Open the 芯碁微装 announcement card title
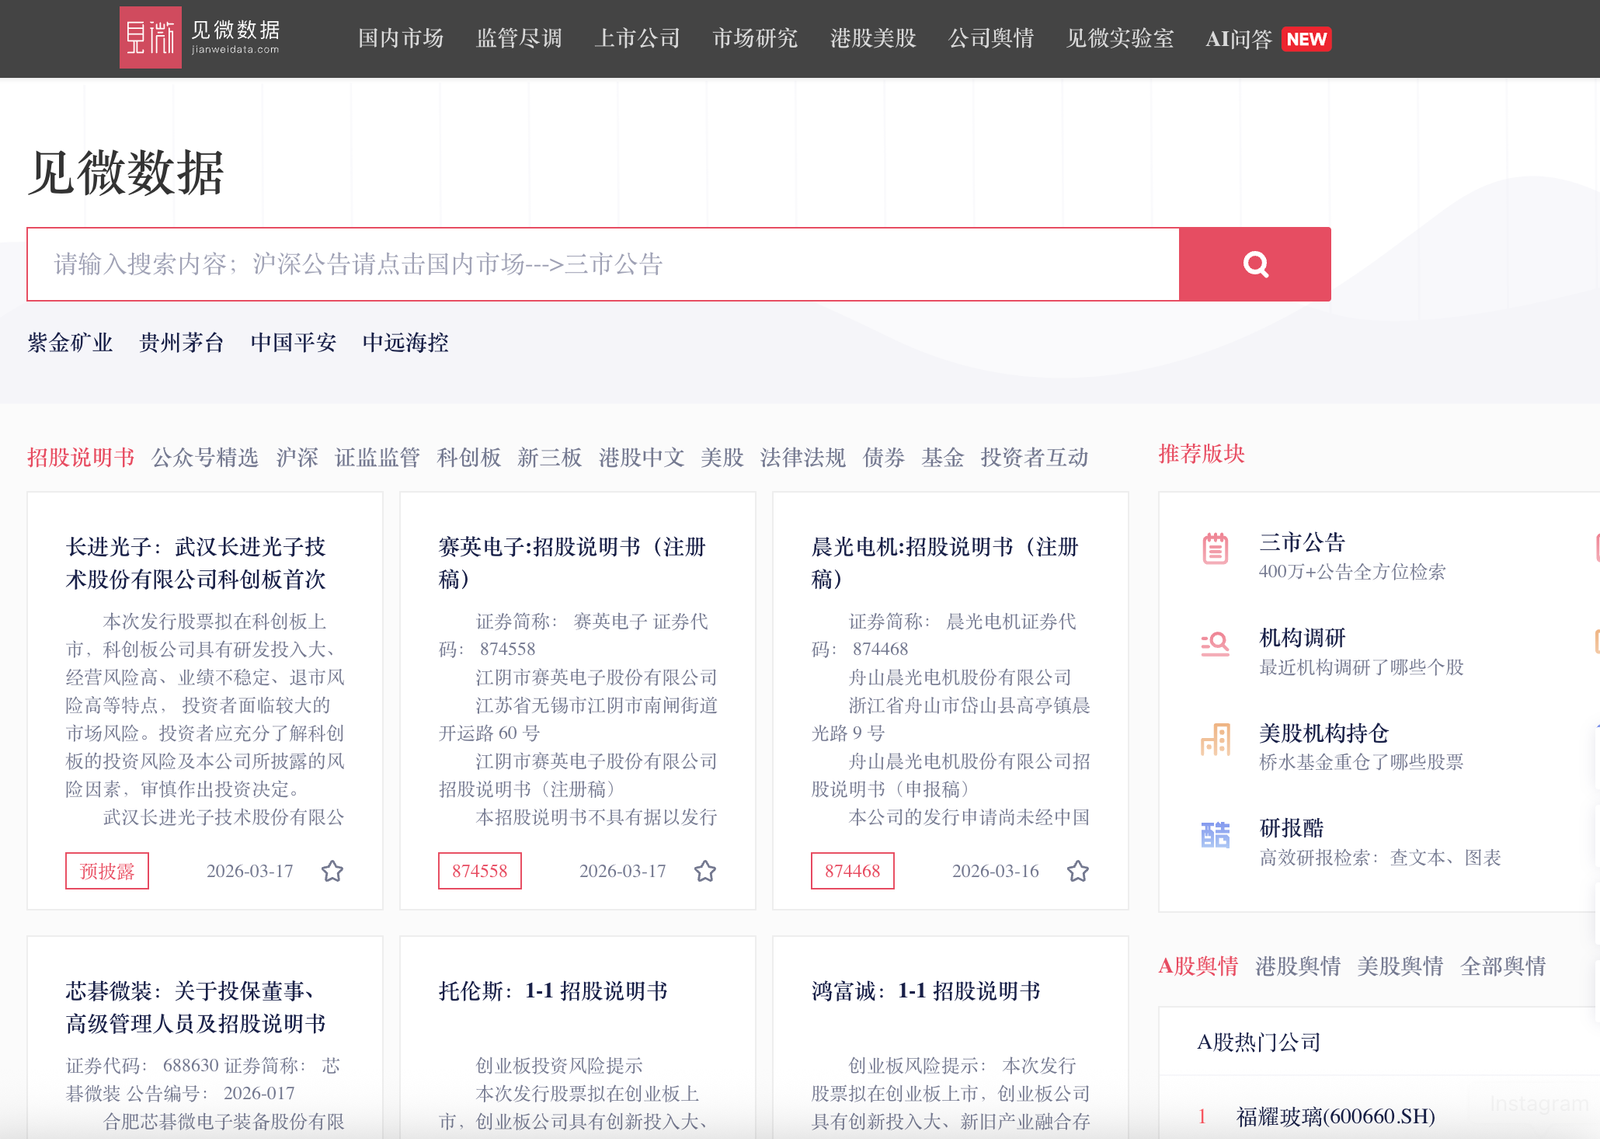 pos(196,1007)
